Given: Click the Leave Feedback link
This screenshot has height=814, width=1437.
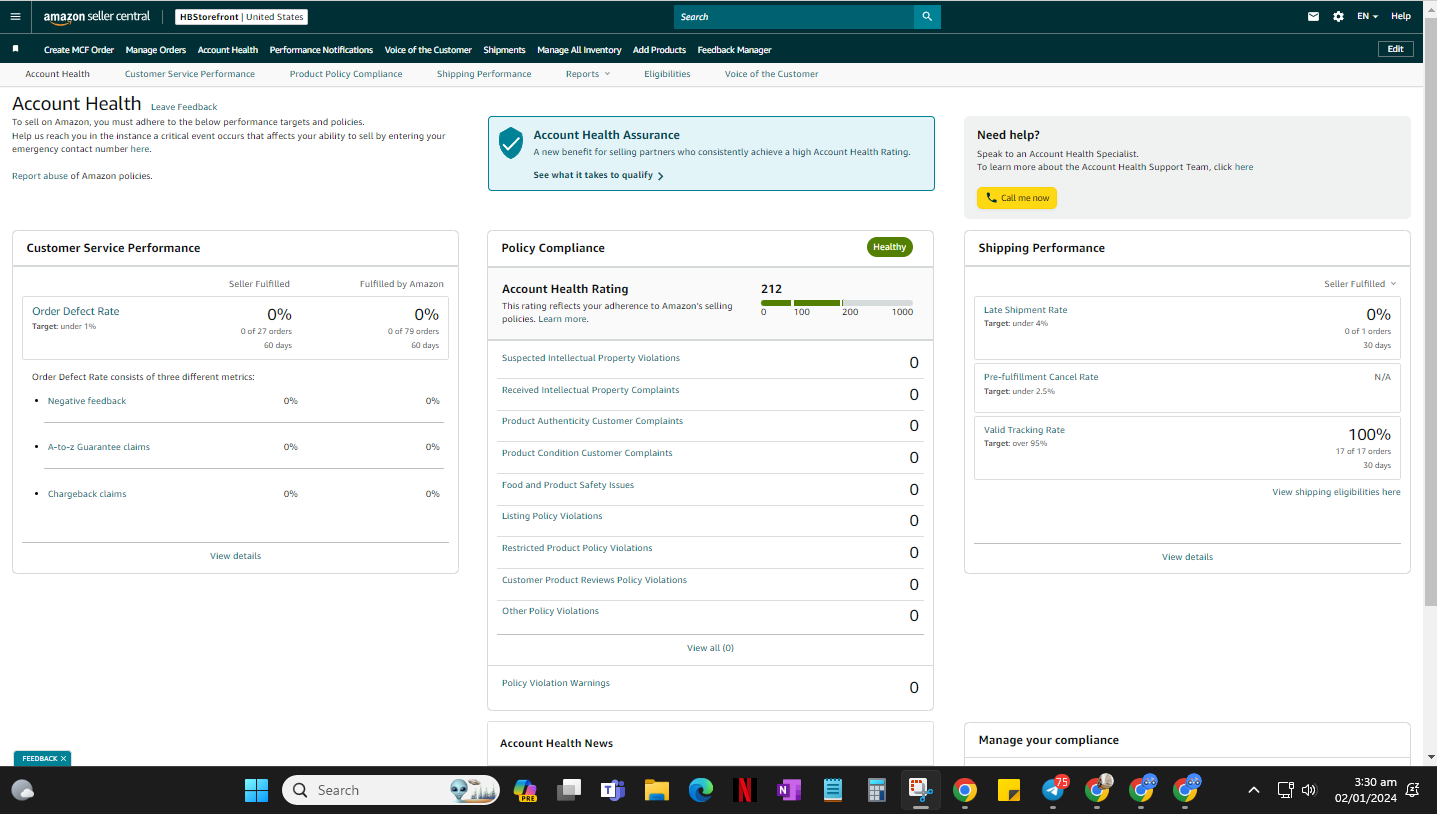Looking at the screenshot, I should click(184, 107).
